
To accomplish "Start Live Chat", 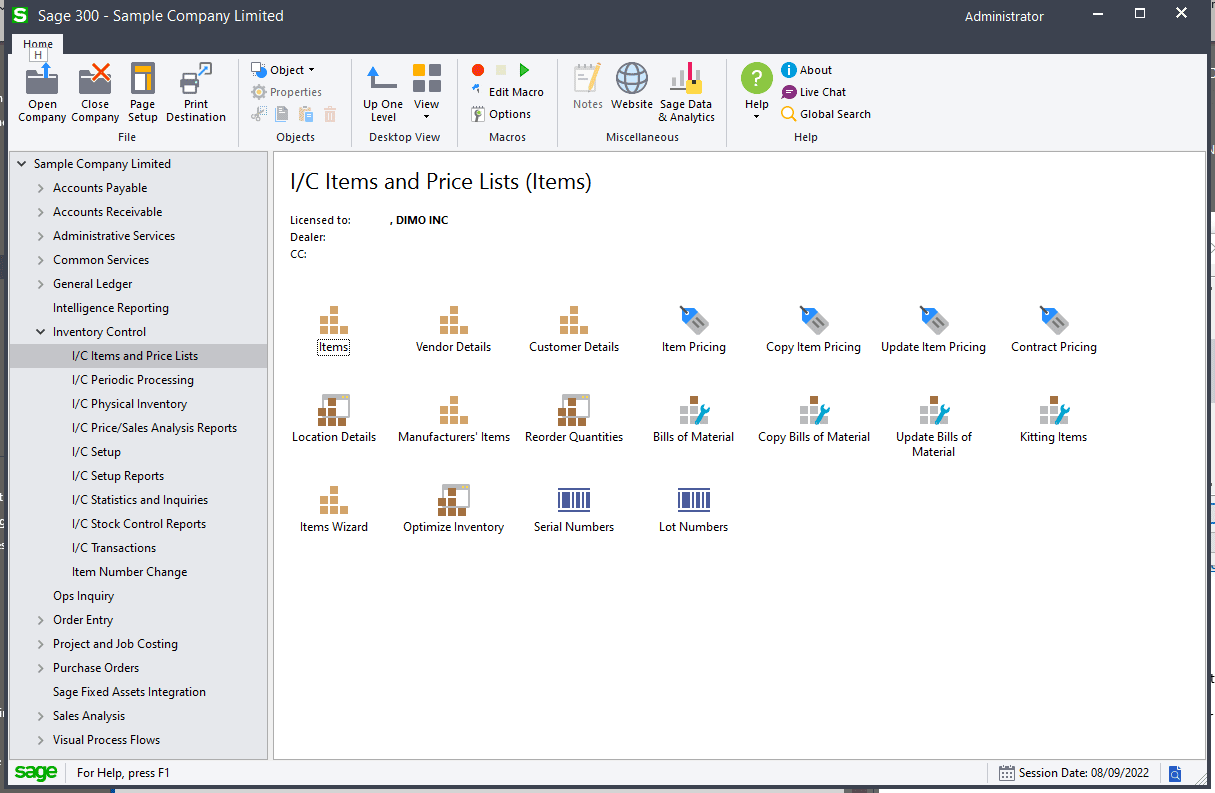I will pos(814,92).
